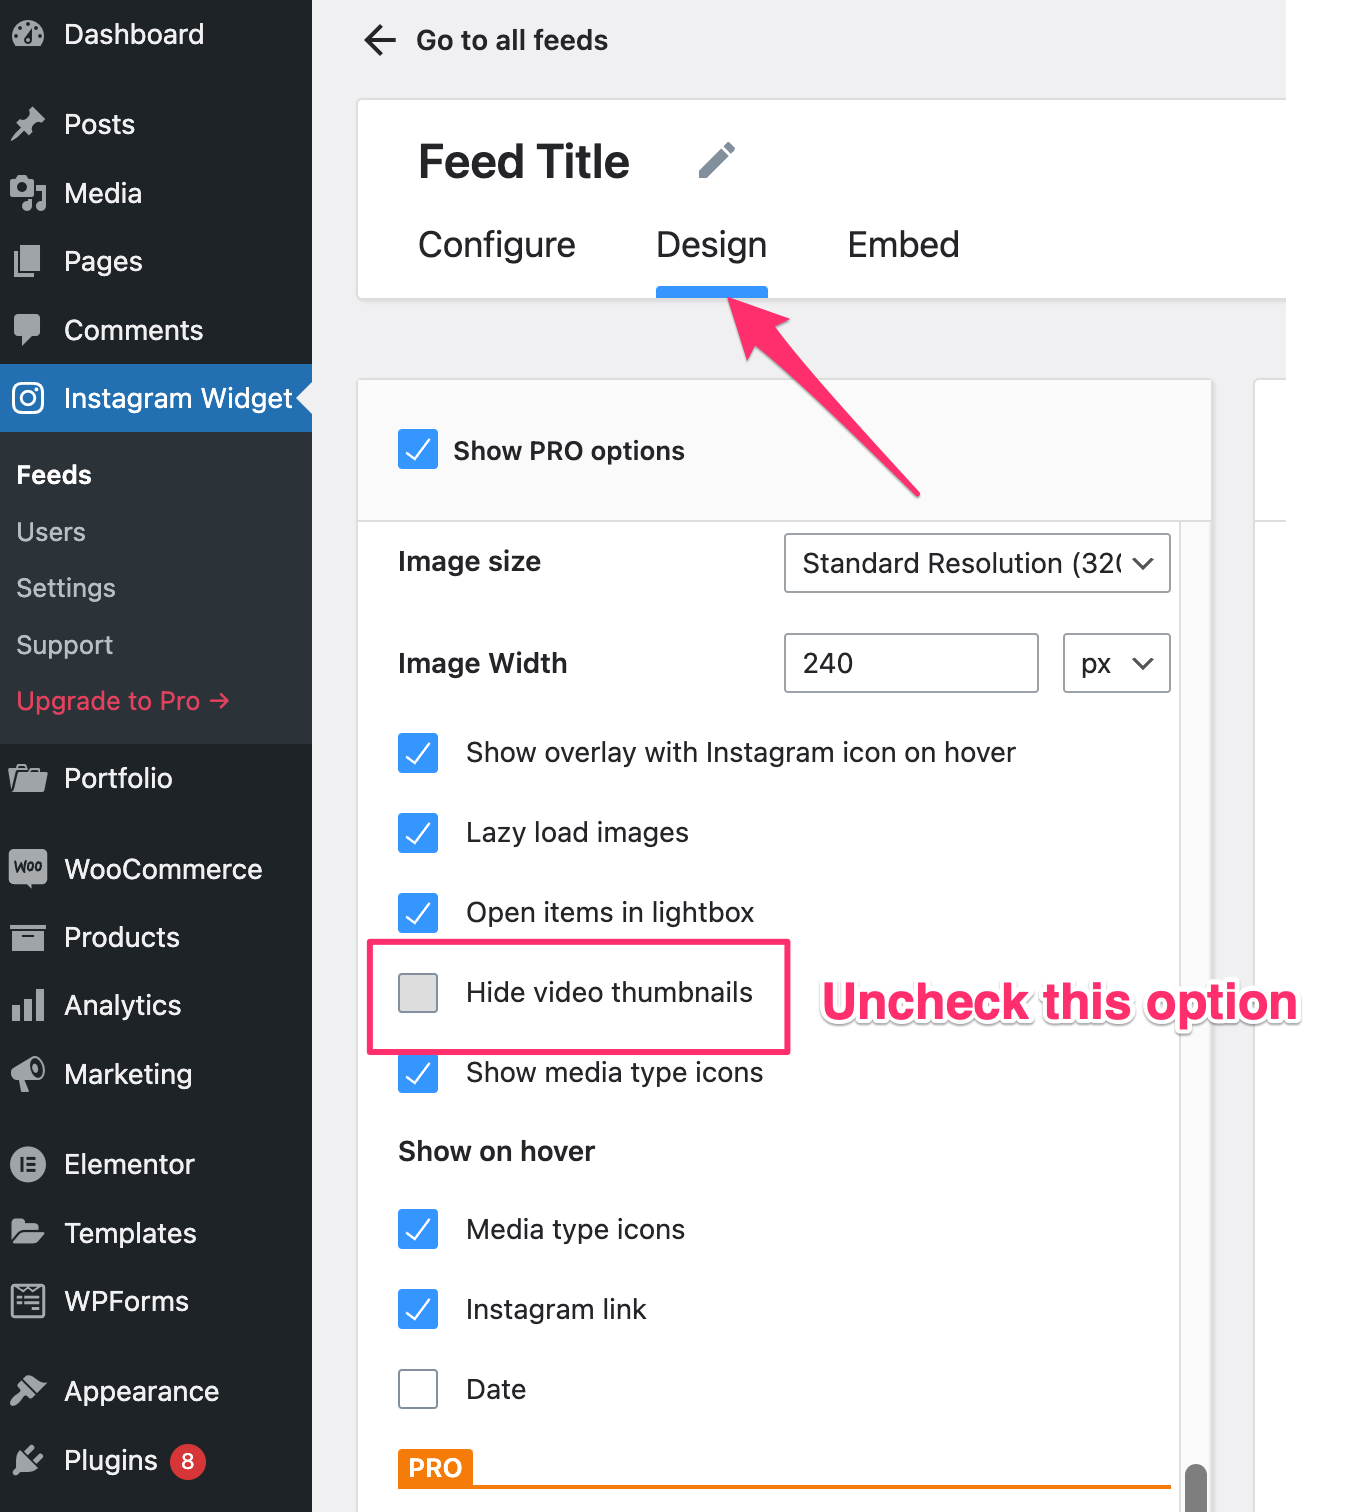Uncheck Show PRO options checkbox
Viewport: 1362px width, 1512px height.
click(x=418, y=450)
